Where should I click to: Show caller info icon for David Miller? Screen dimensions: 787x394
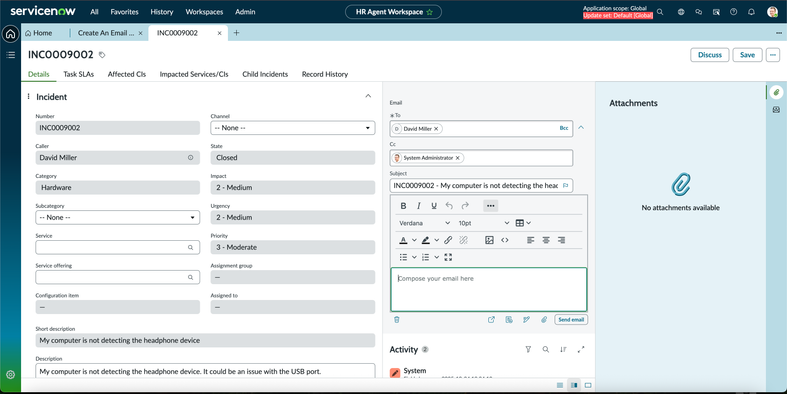[x=191, y=158]
